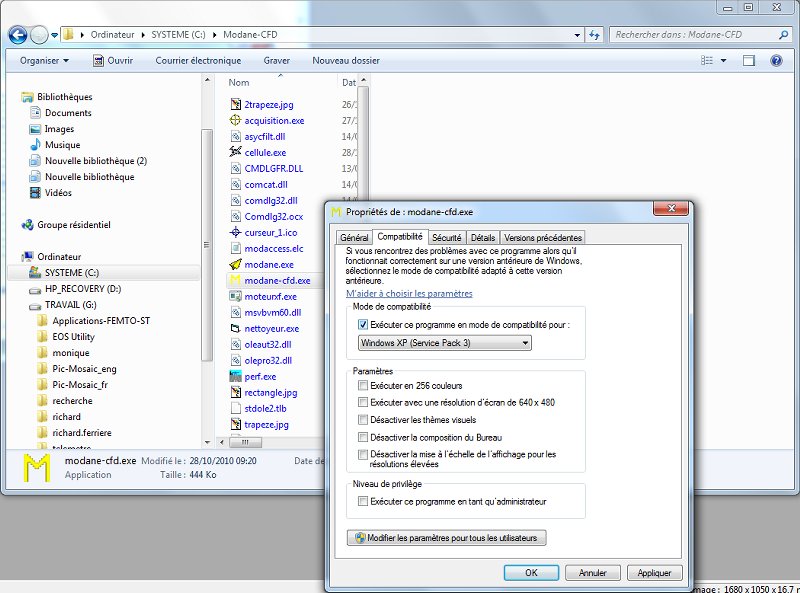
Task: Select the EOS Utility folder
Action: [73, 336]
